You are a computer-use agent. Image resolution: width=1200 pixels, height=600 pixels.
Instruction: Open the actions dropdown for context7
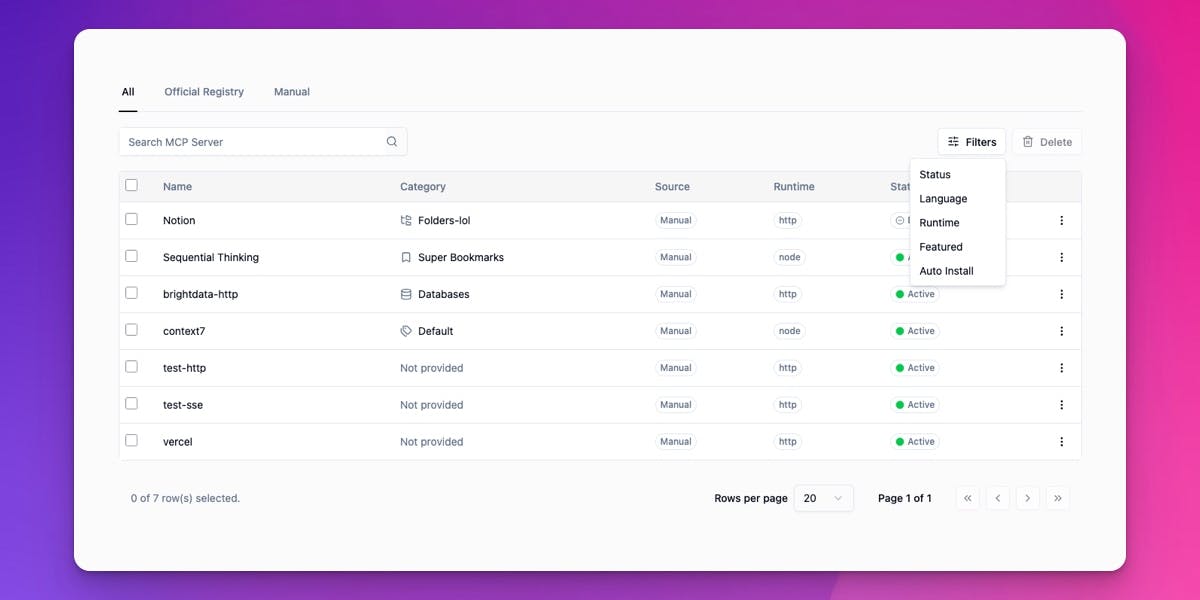tap(1062, 330)
